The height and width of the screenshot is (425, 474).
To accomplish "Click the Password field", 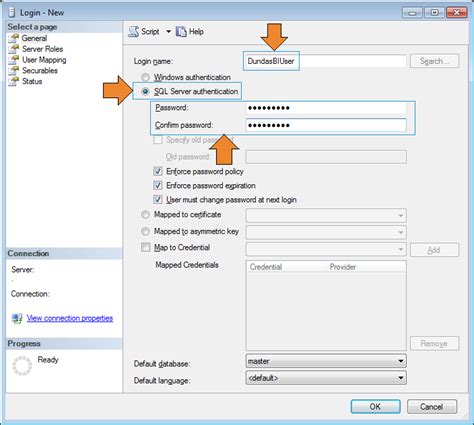I will (x=326, y=108).
